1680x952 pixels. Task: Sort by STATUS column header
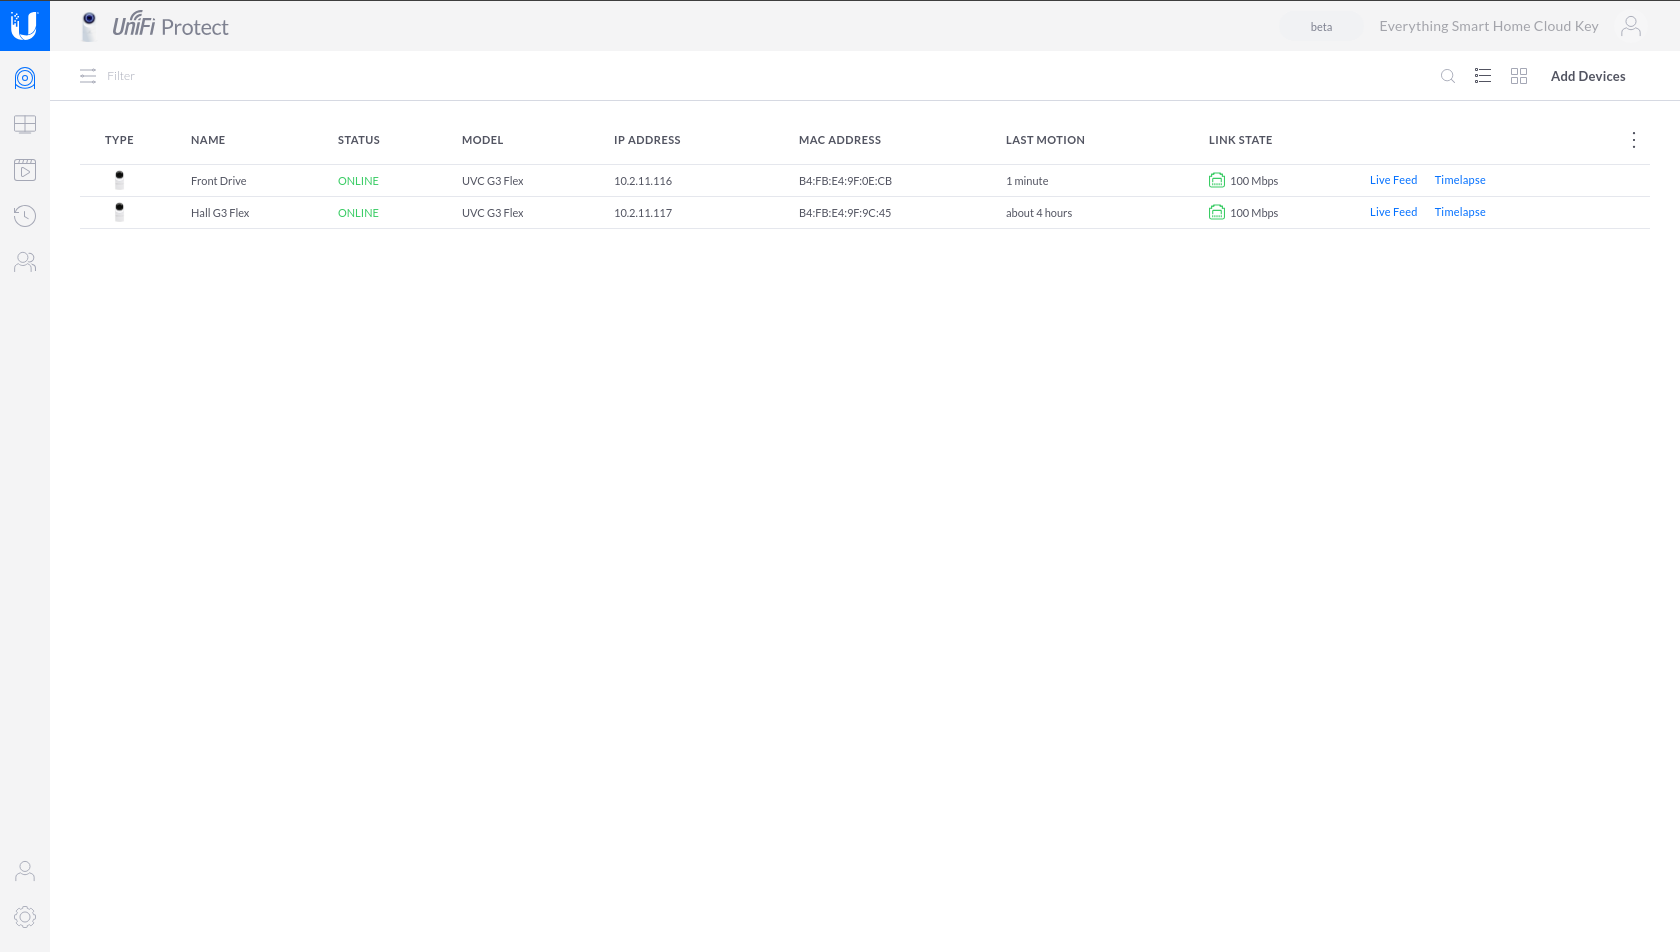pos(359,140)
